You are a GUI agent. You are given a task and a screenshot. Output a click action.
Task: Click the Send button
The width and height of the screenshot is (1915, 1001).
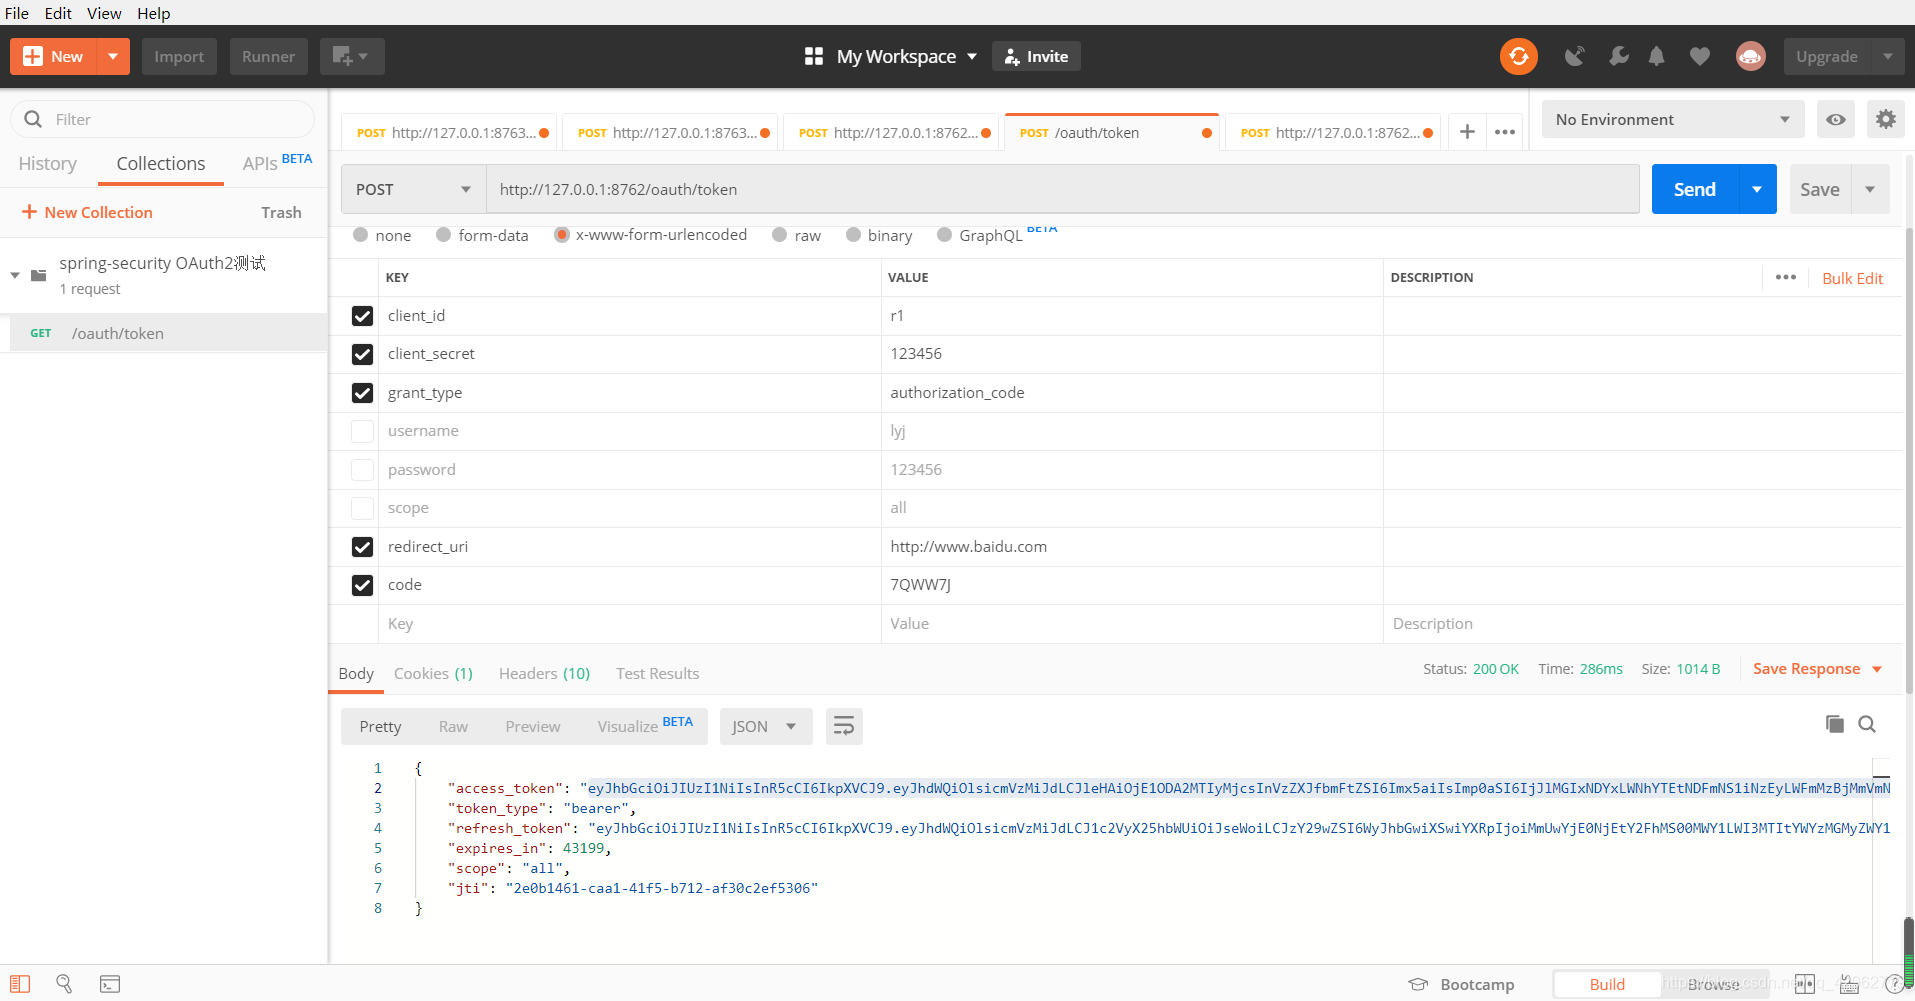[x=1695, y=189]
